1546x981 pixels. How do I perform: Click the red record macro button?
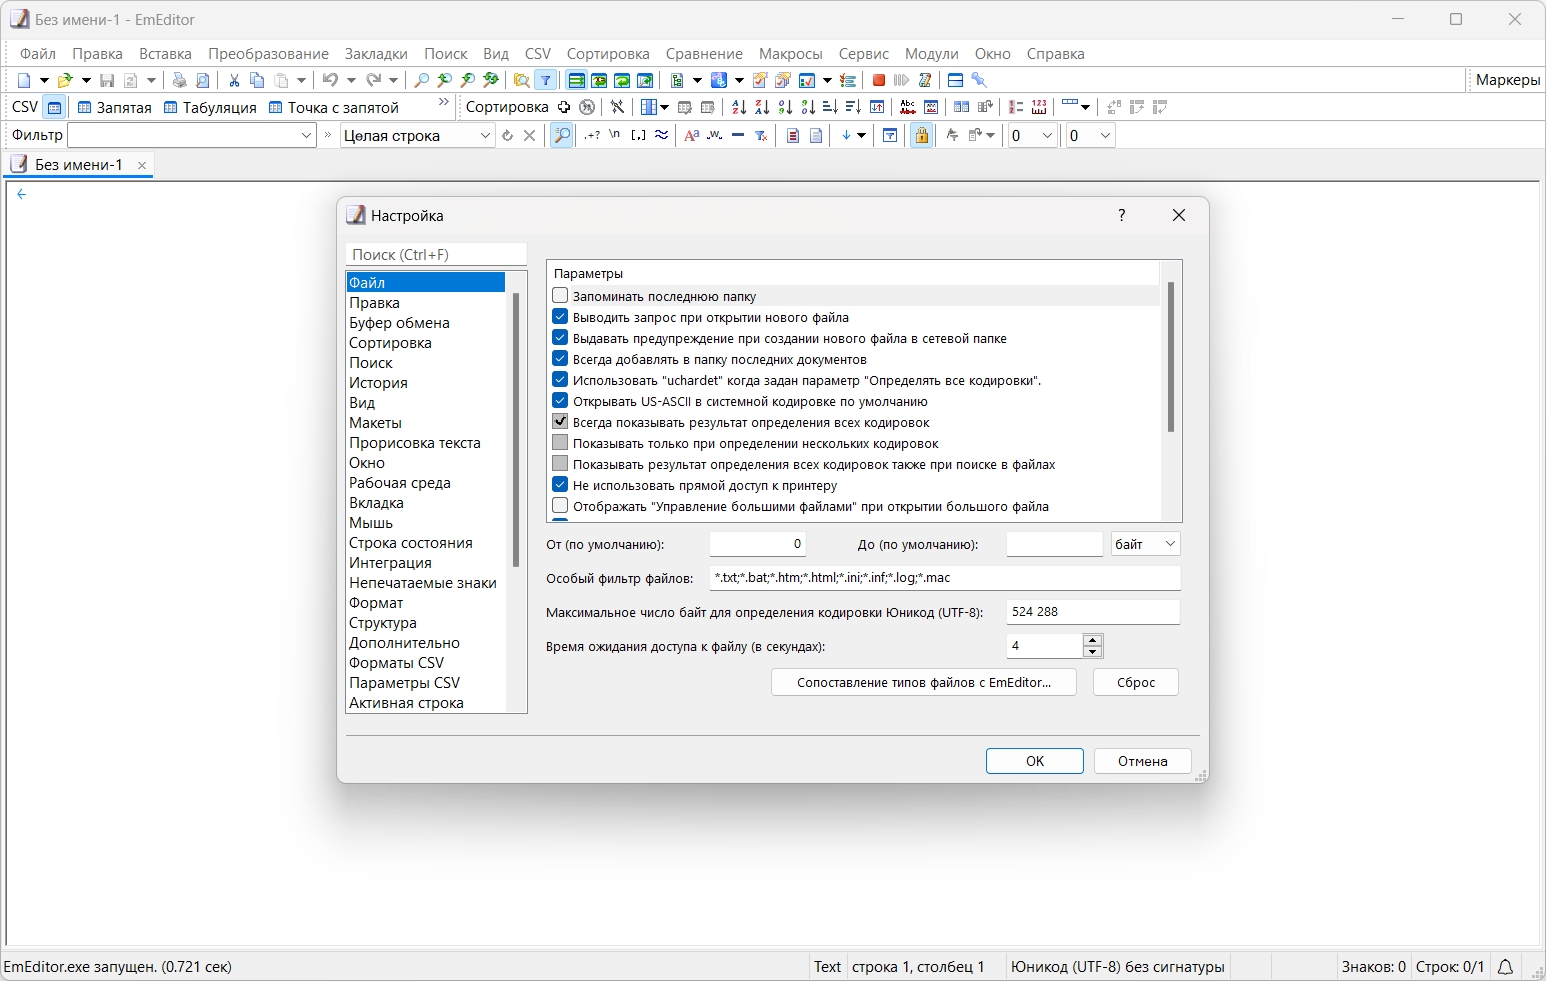pyautogui.click(x=879, y=80)
